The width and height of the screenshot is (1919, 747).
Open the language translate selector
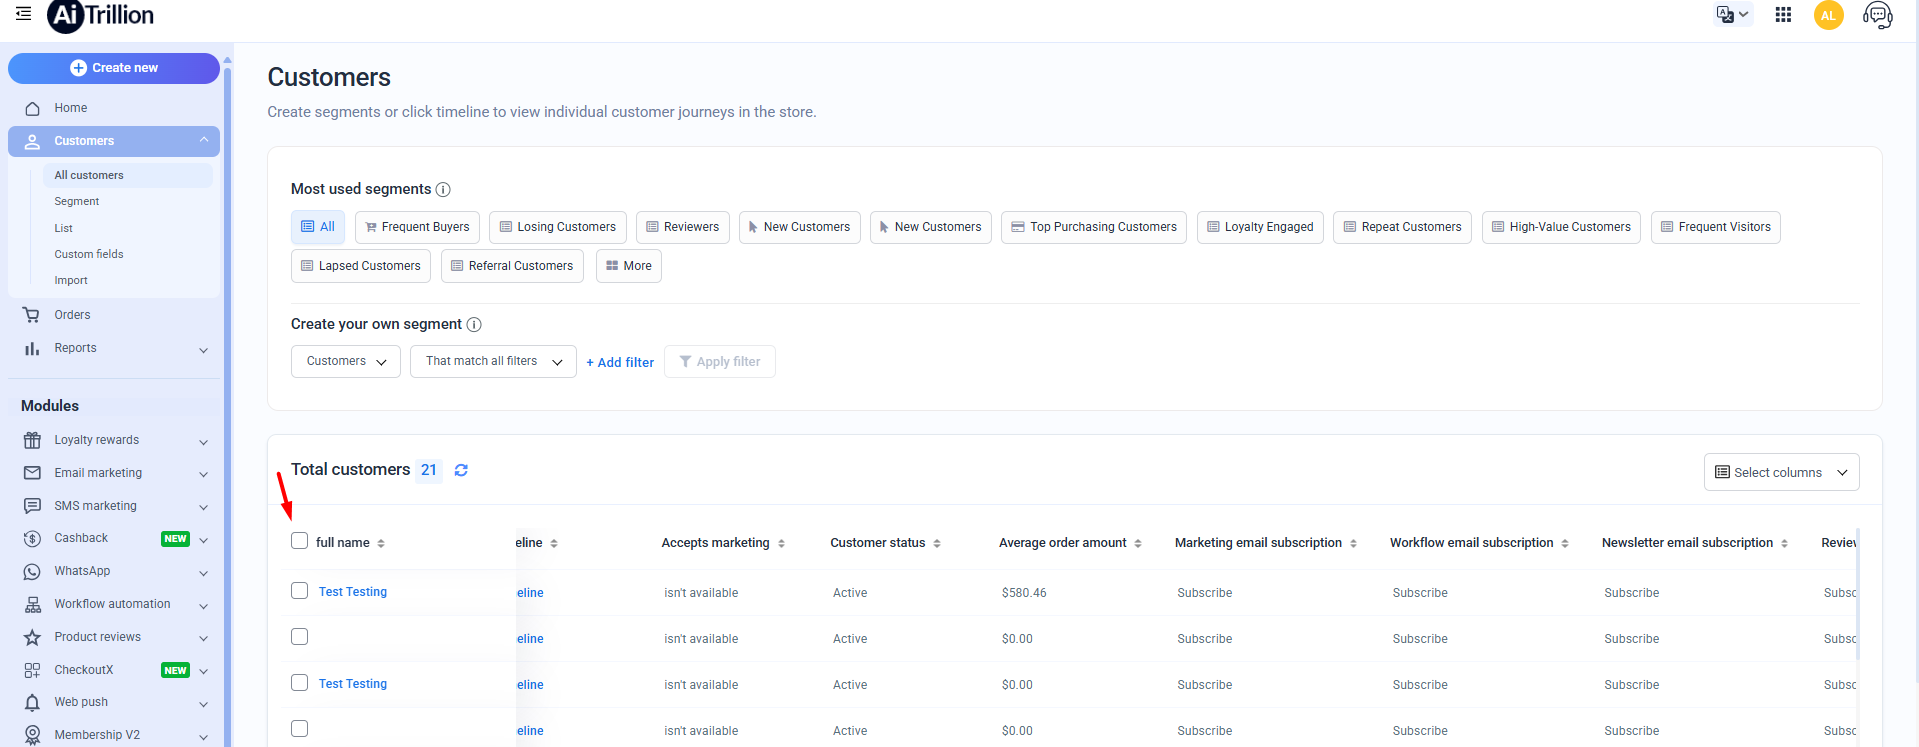coord(1732,15)
